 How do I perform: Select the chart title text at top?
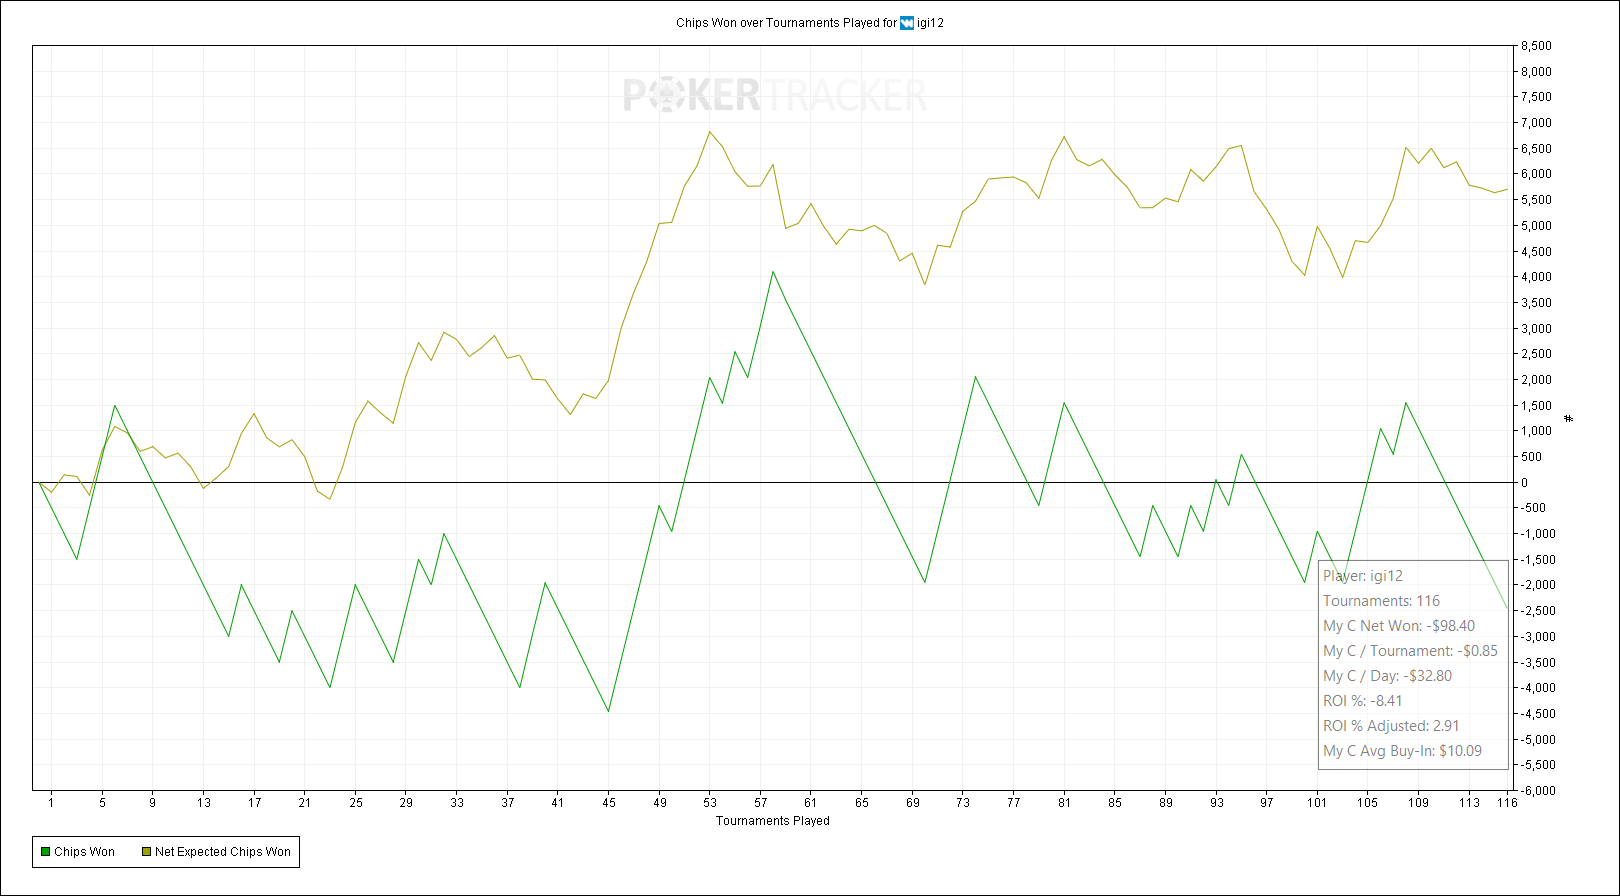point(786,23)
